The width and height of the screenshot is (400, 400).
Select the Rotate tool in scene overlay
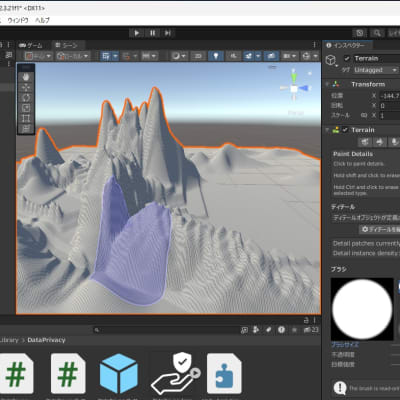click(26, 98)
